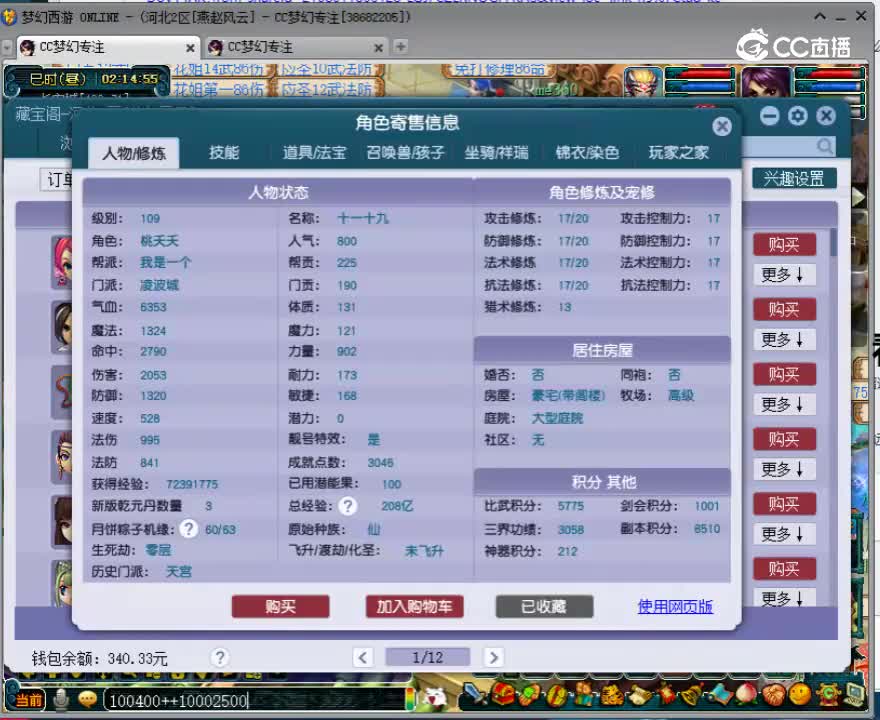Click the second 购买 button in the listing
Image resolution: width=880 pixels, height=720 pixels.
tap(784, 309)
